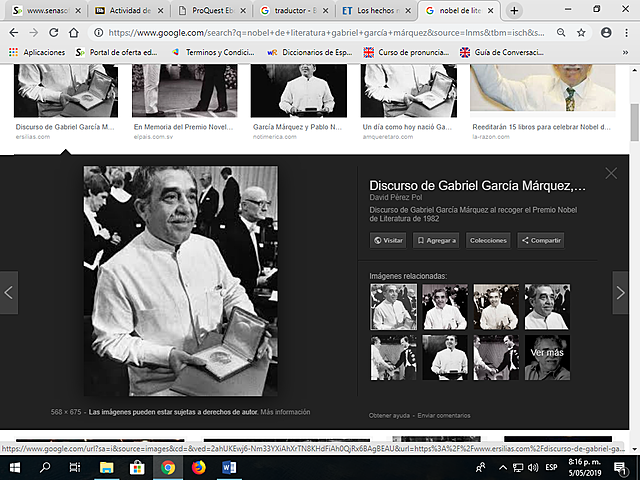
Task: Open Task View on the taskbar
Action: coord(75,467)
